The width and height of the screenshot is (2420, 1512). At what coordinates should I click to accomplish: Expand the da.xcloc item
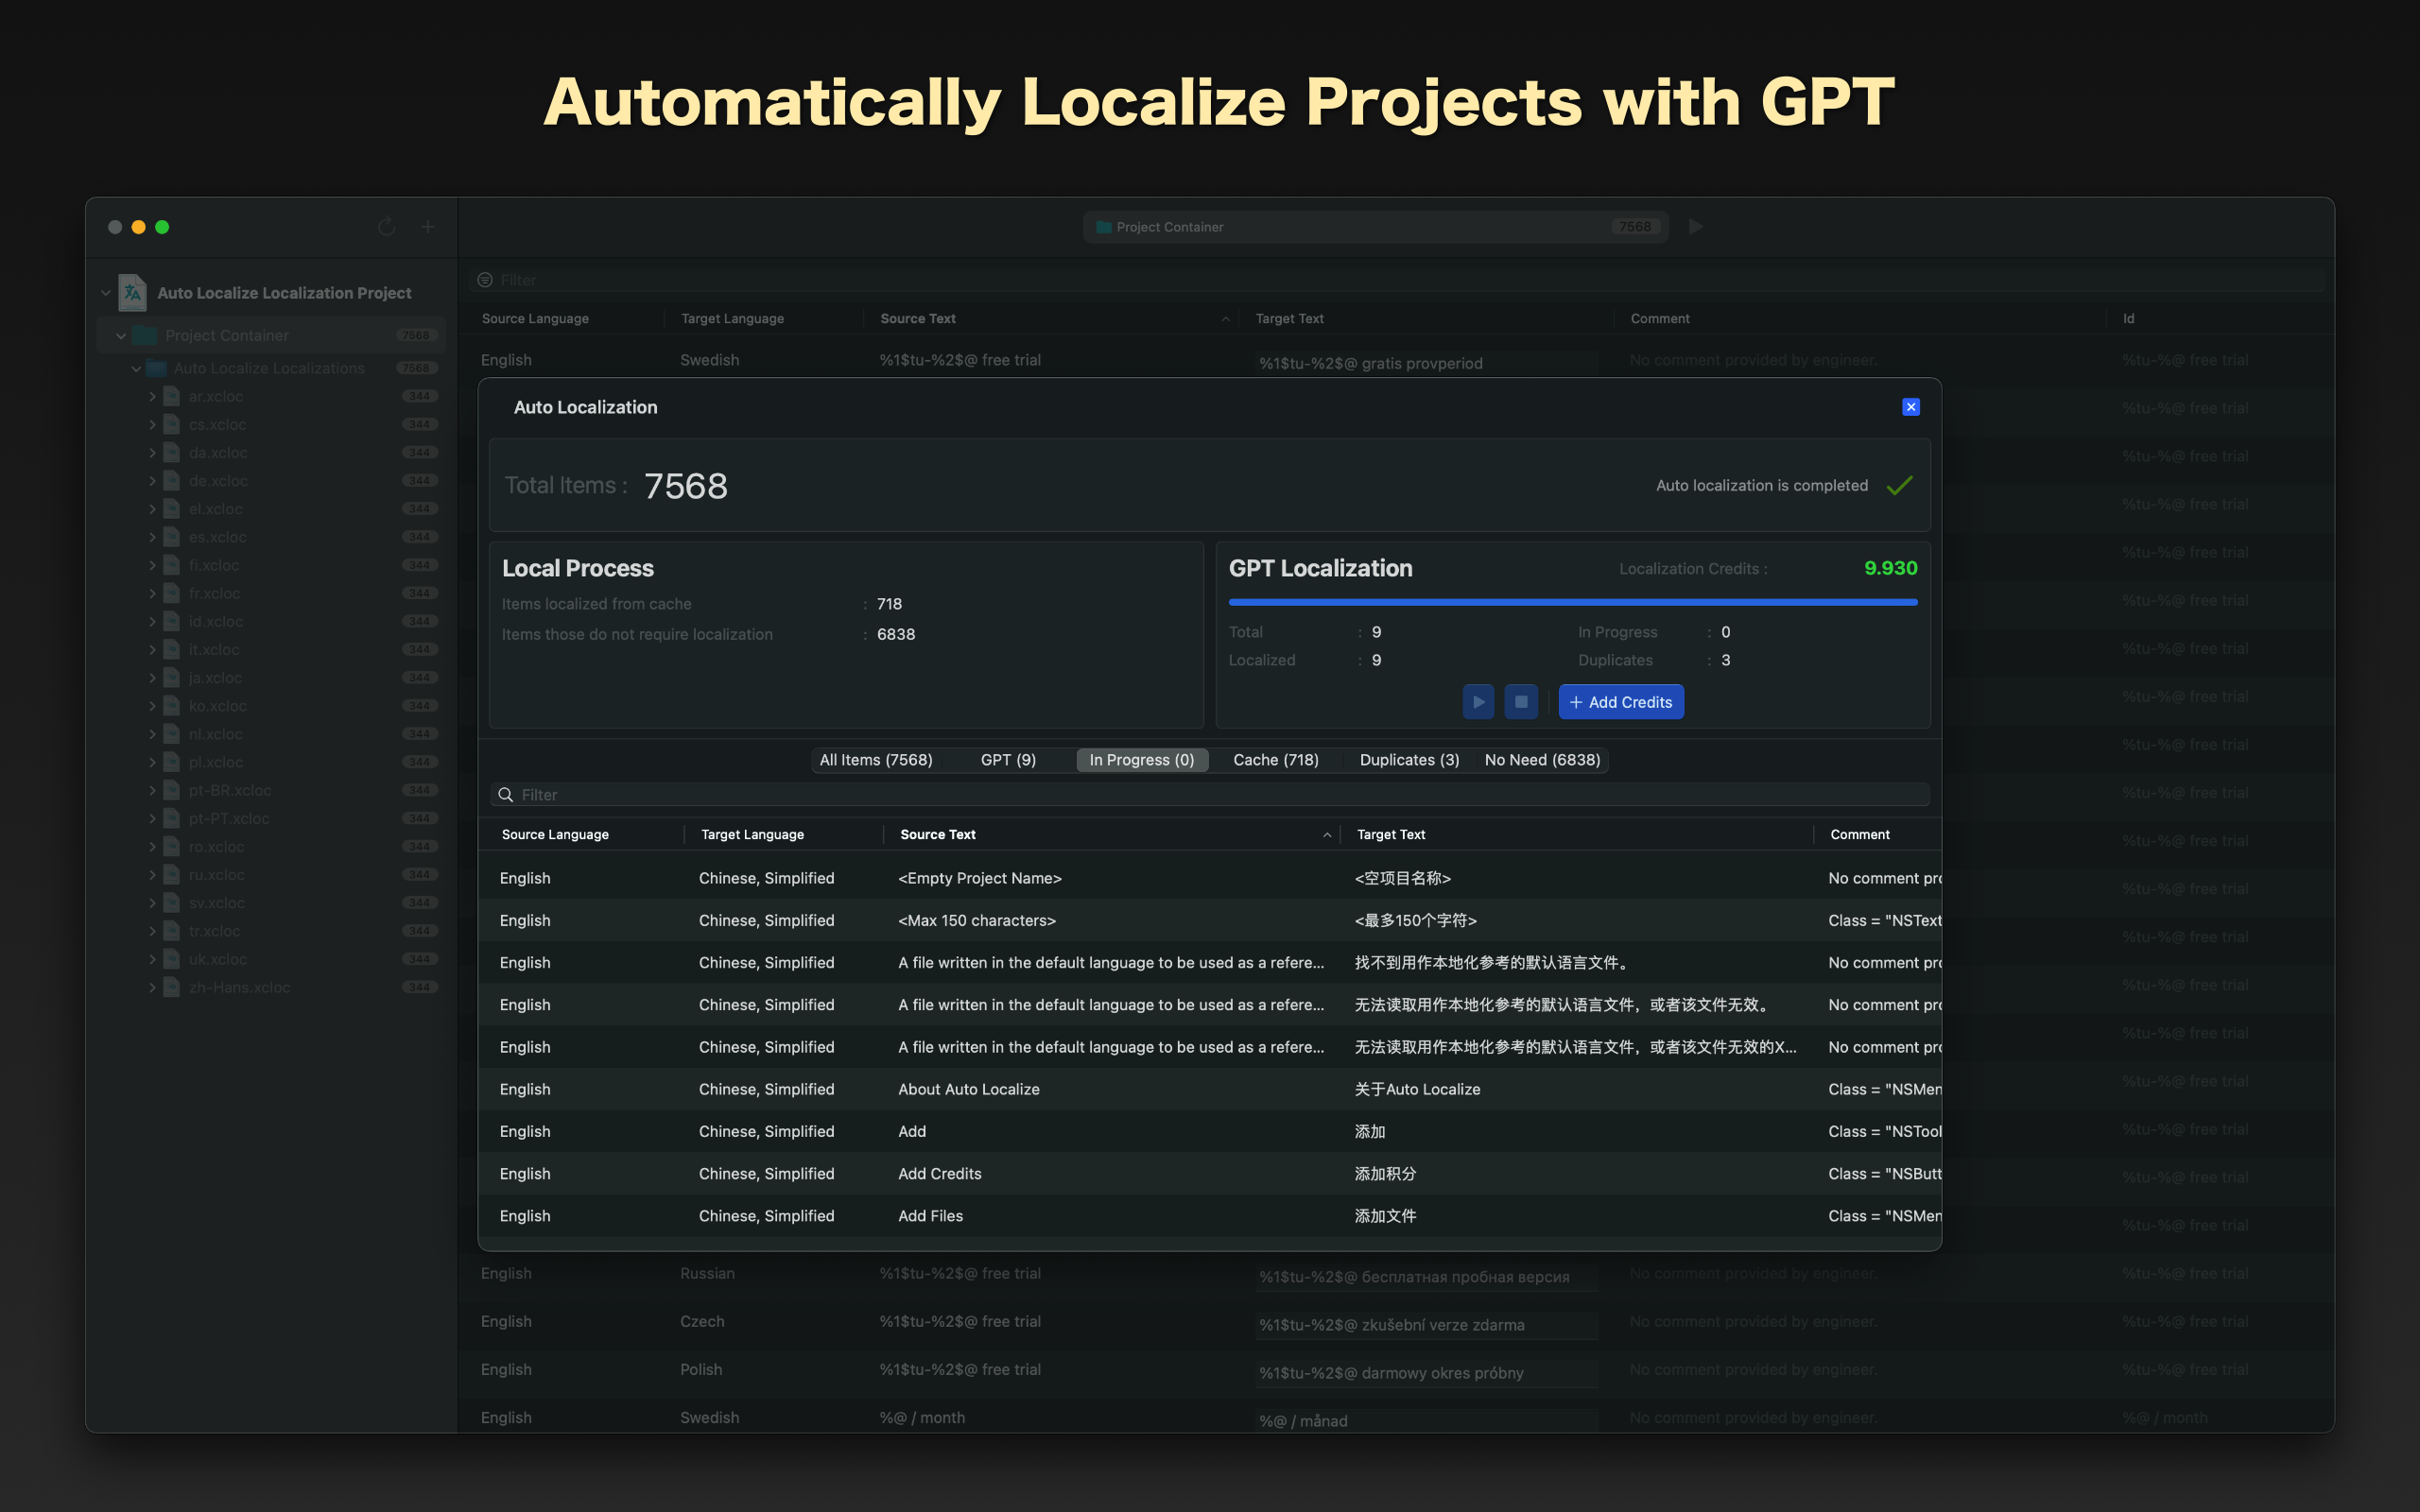152,453
